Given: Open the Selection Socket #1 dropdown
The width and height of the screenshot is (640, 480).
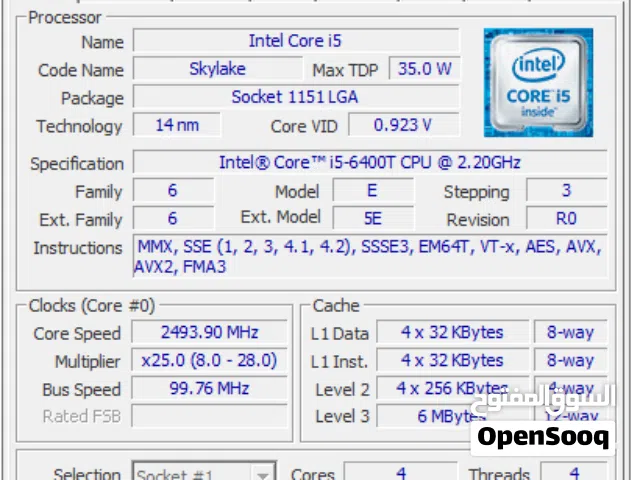Looking at the screenshot, I should point(204,472).
